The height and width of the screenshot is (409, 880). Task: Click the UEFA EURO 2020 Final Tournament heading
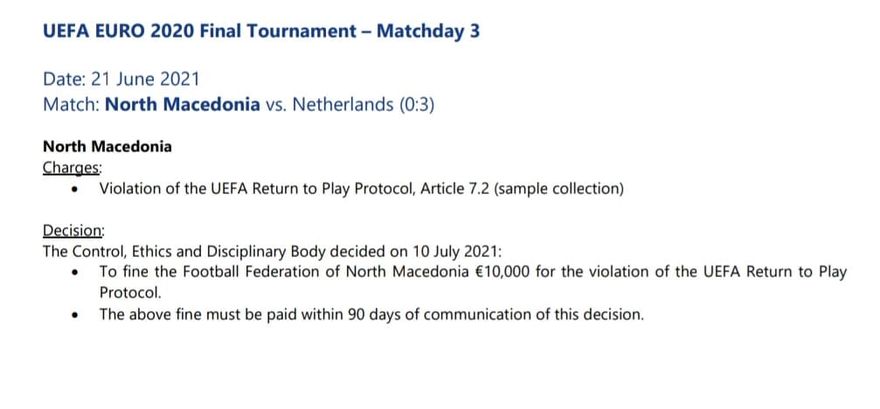pos(261,31)
